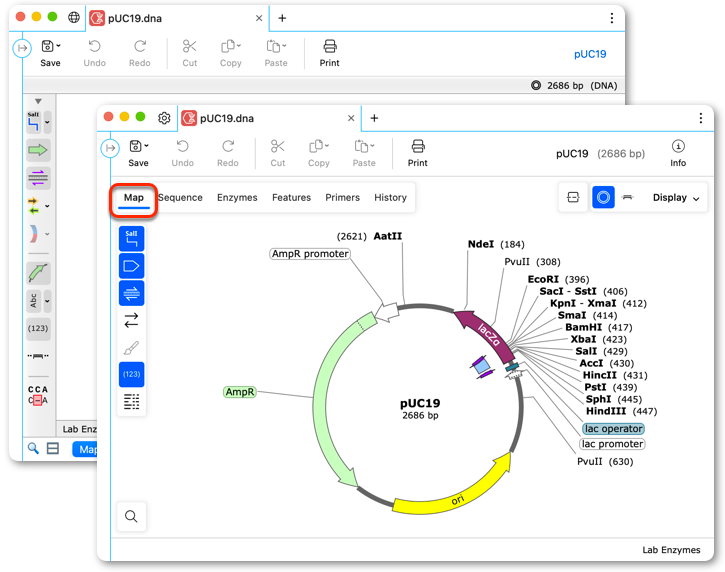Toggle (123) enzyme numbering in front window
This screenshot has height=572, width=725.
tap(131, 374)
